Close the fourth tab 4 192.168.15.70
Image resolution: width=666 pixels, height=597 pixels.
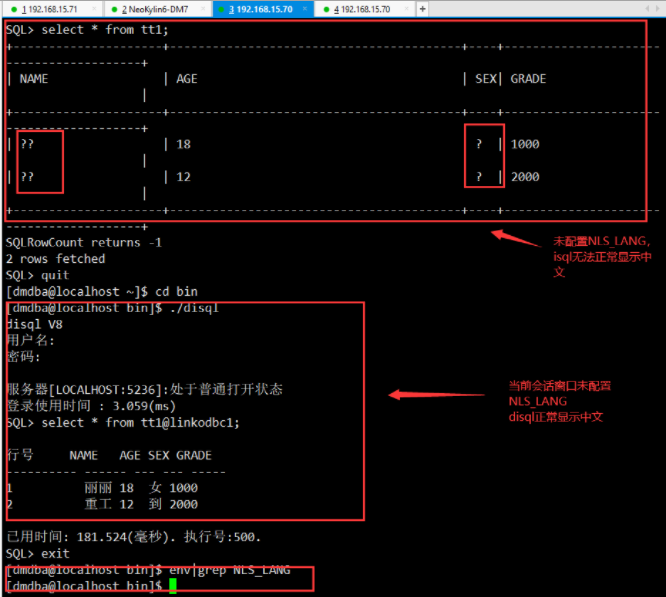point(409,9)
